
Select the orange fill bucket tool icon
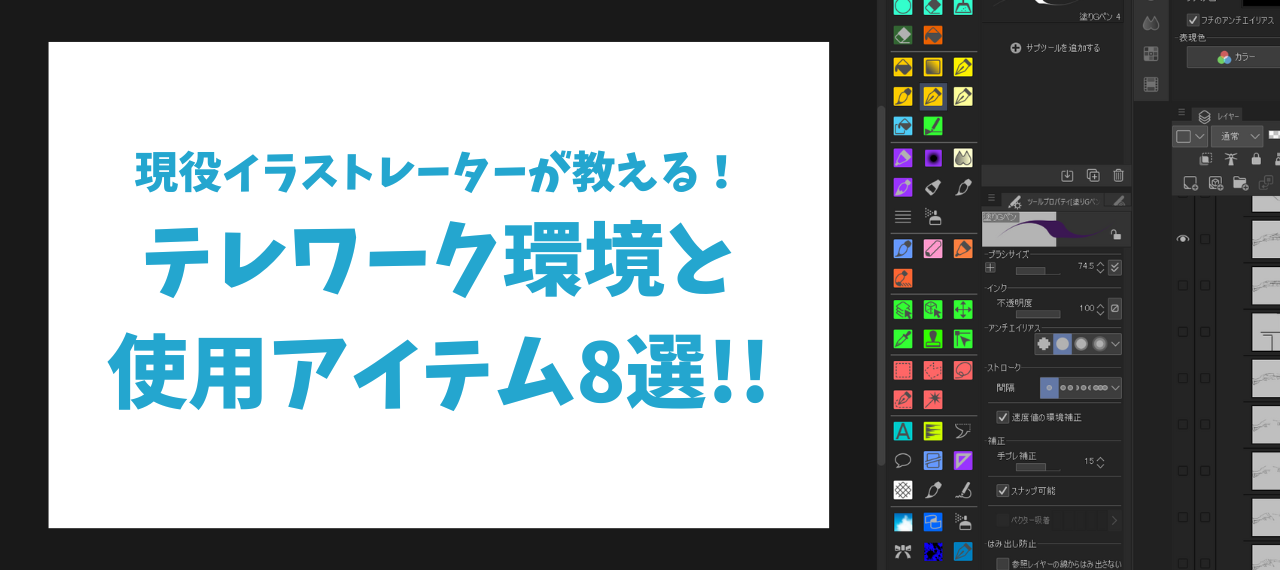pyautogui.click(x=933, y=35)
